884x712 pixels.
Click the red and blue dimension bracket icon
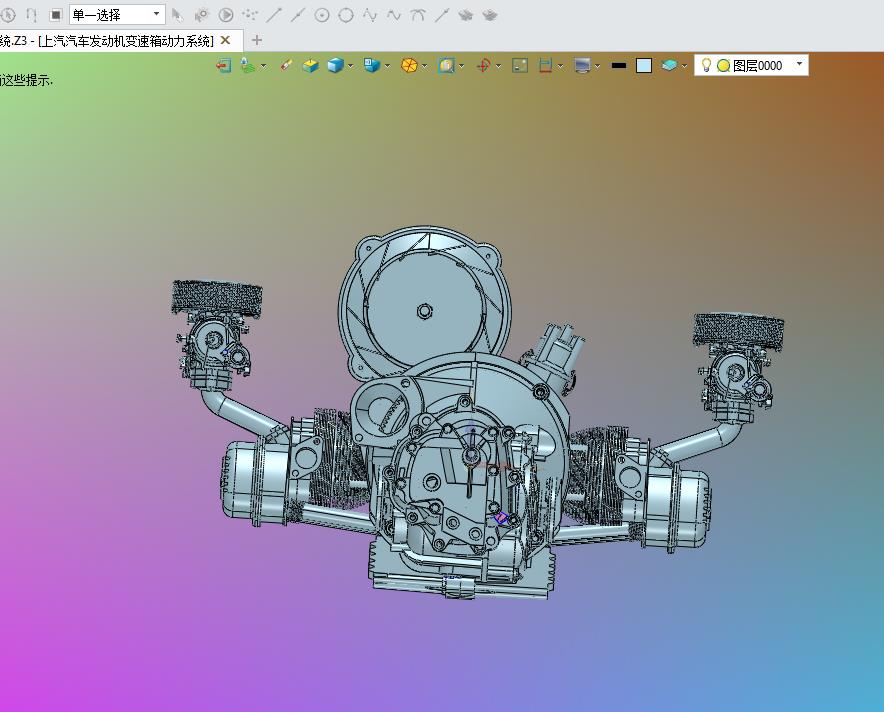pos(545,65)
